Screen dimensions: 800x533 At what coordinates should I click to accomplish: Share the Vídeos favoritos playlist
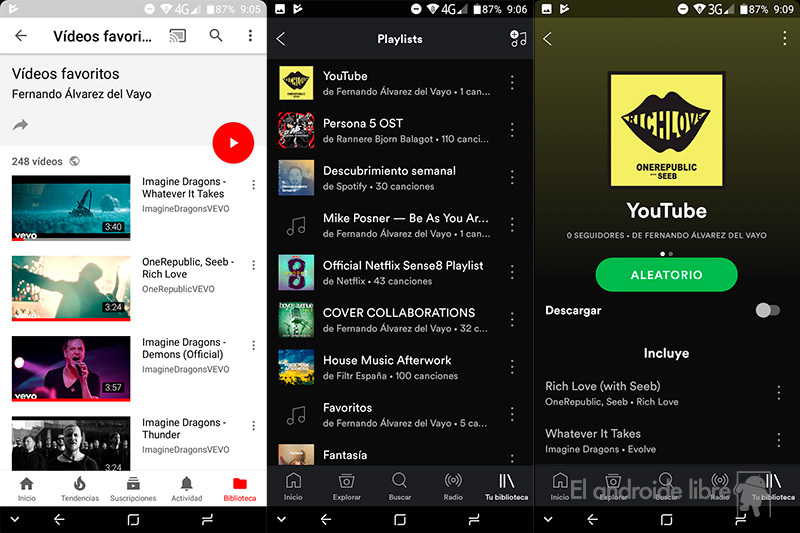pyautogui.click(x=20, y=124)
